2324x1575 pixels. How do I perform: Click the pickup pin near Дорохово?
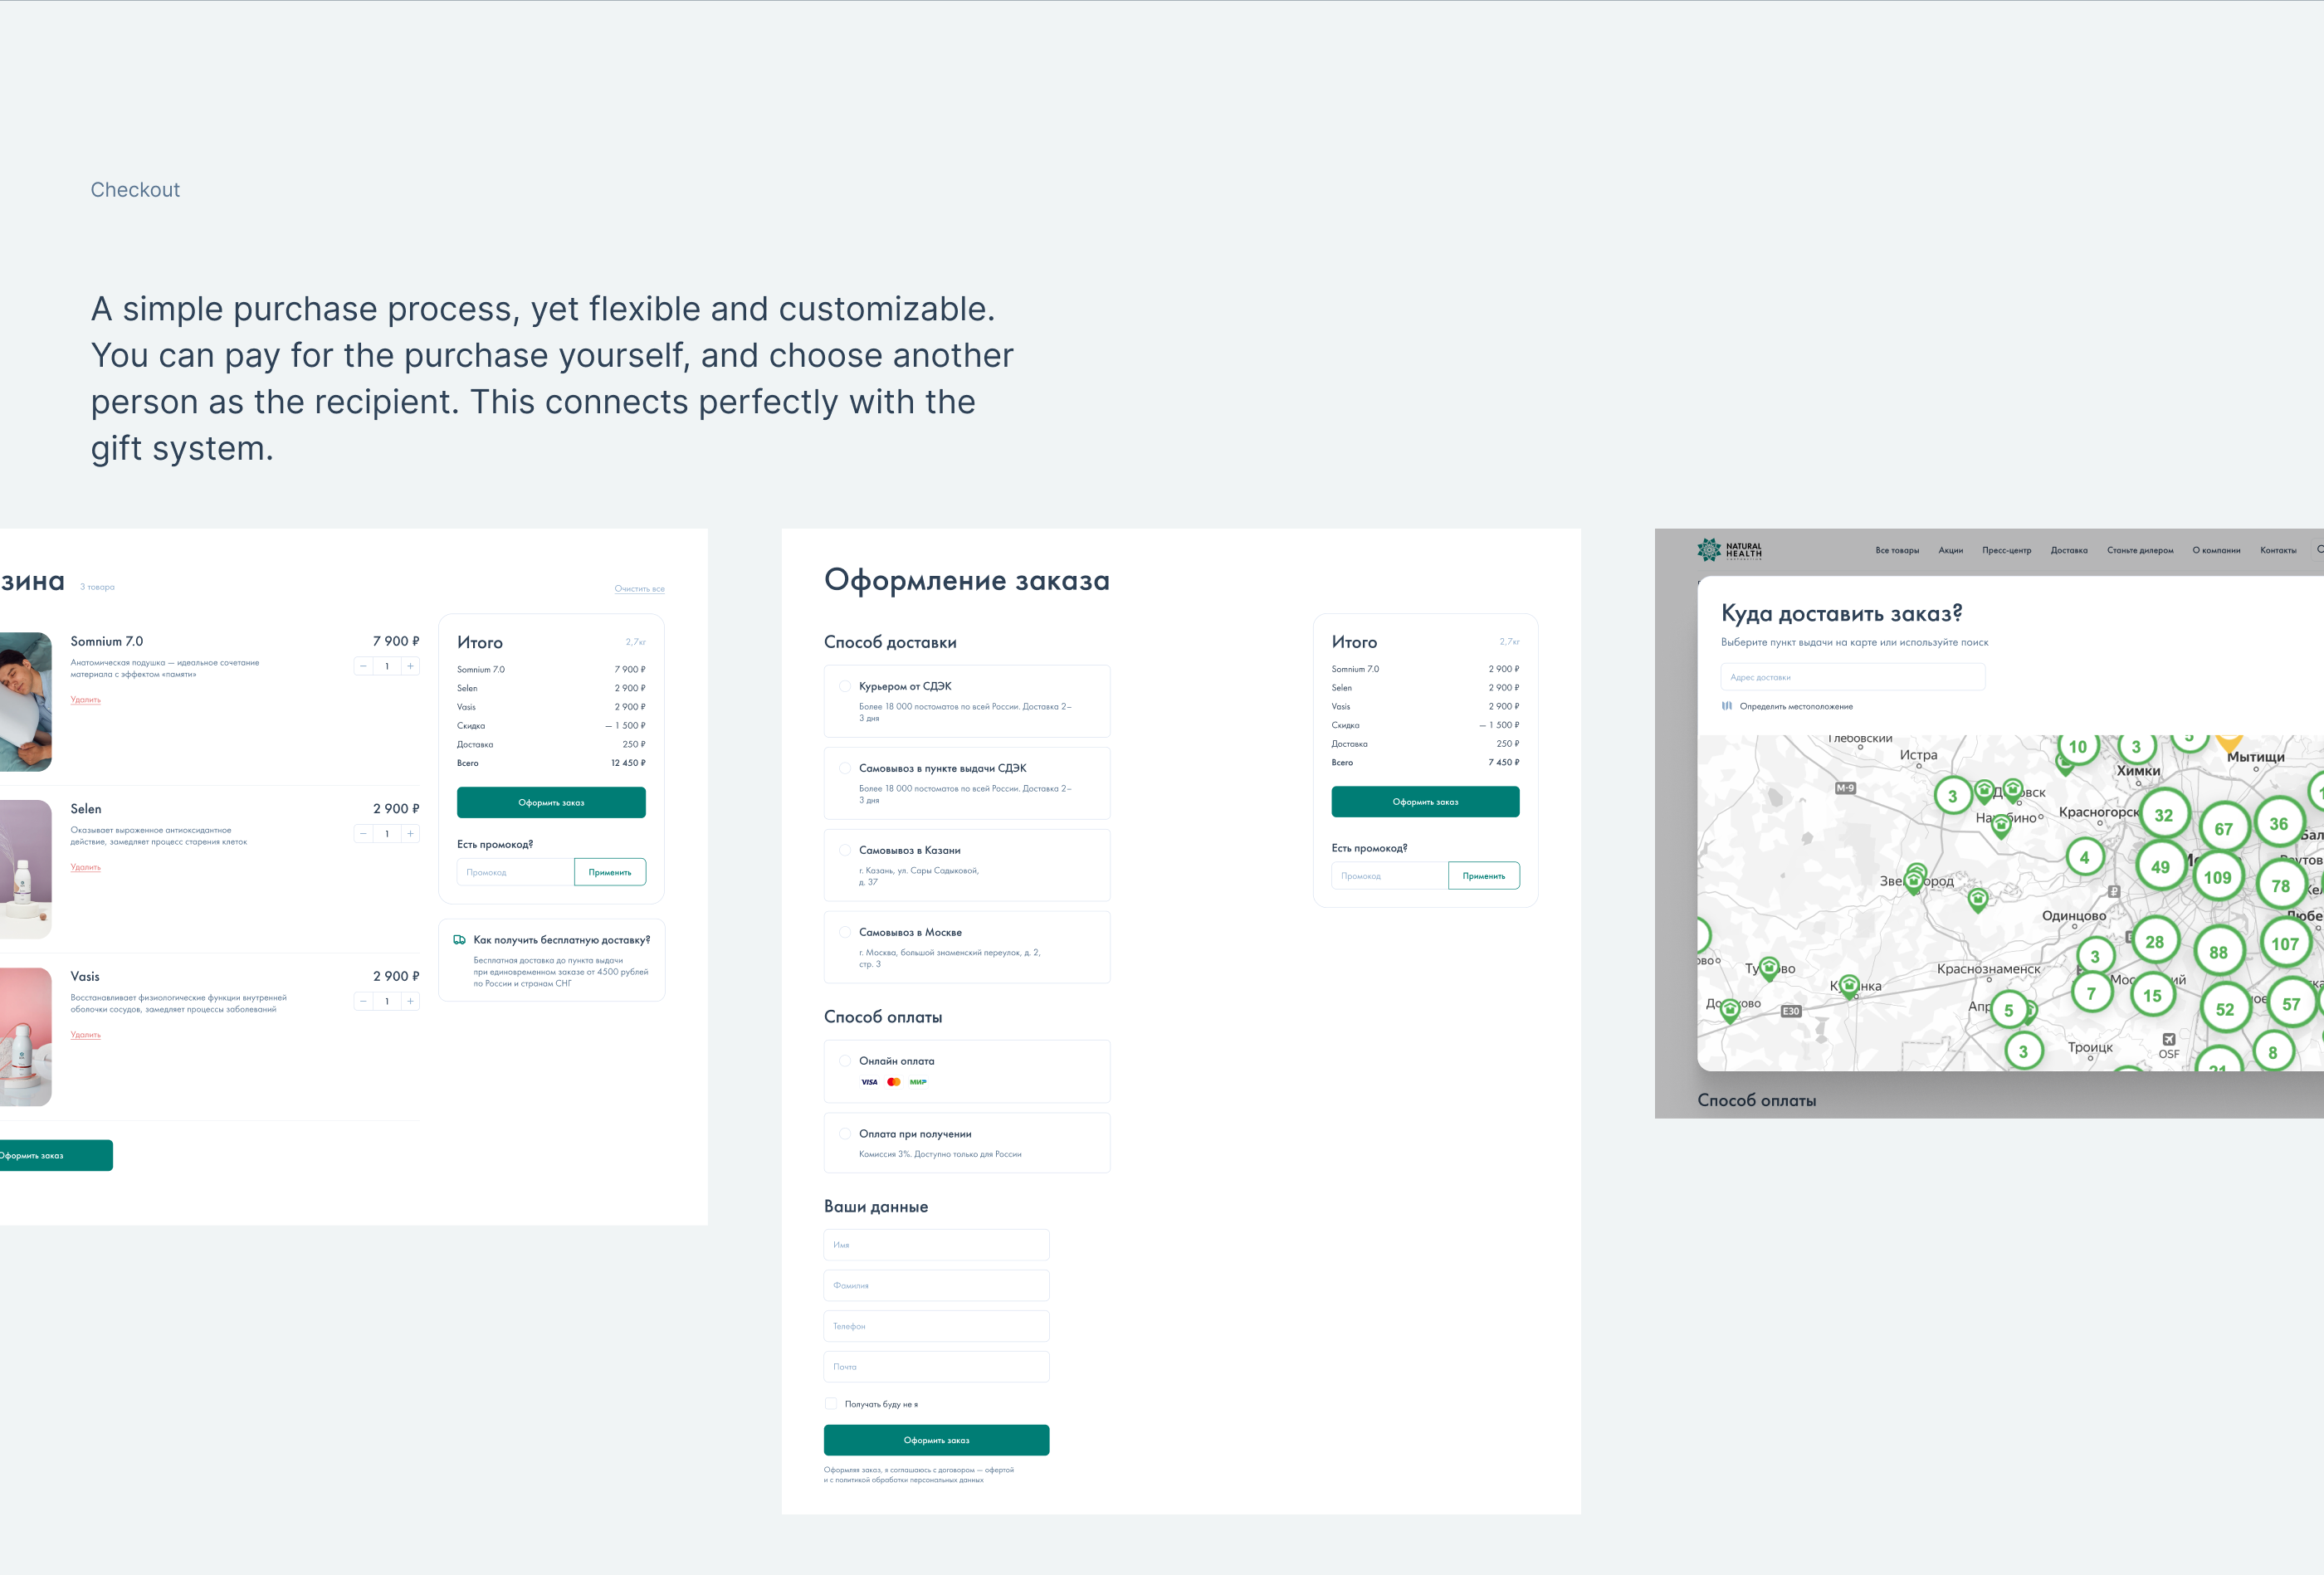(1730, 1009)
